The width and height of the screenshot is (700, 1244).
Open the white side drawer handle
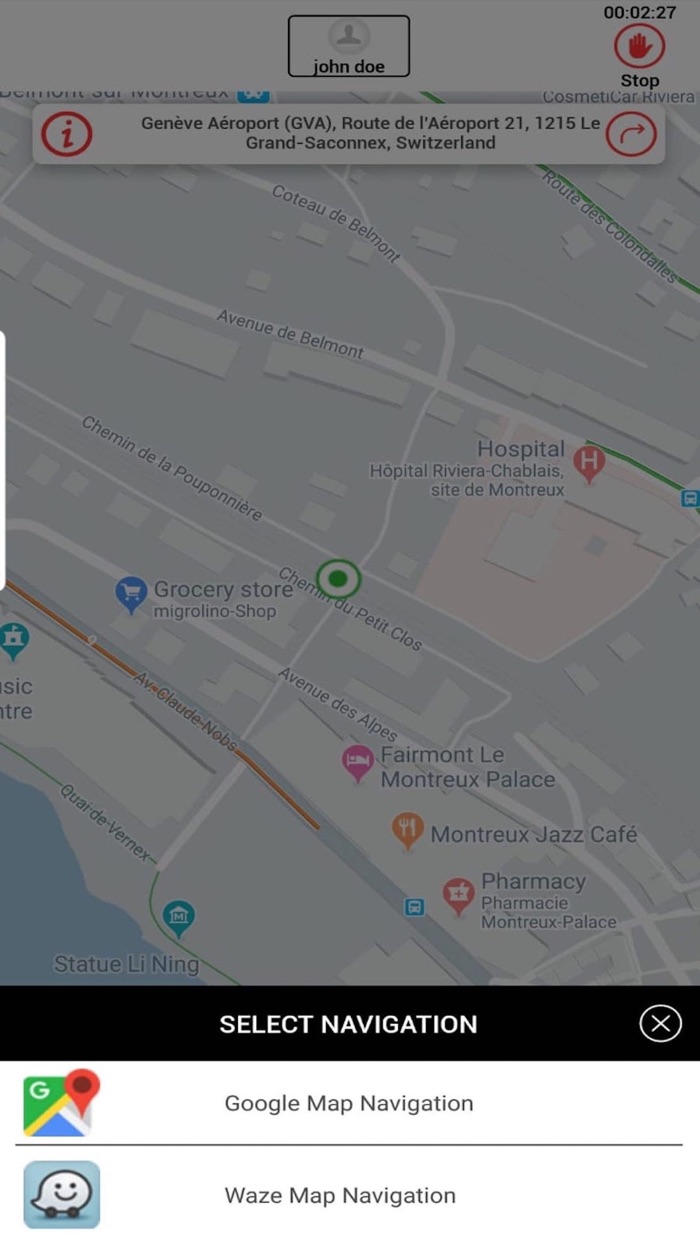(x=2, y=460)
